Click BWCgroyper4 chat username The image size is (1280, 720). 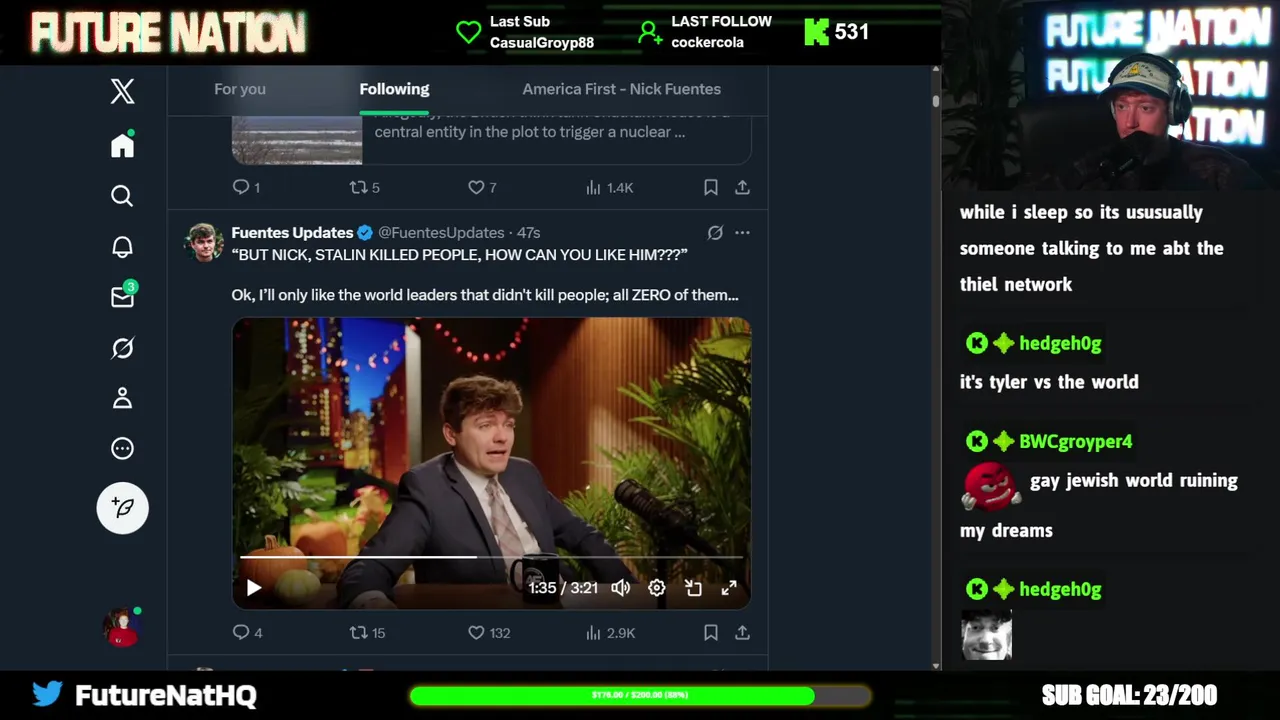pyautogui.click(x=1075, y=441)
